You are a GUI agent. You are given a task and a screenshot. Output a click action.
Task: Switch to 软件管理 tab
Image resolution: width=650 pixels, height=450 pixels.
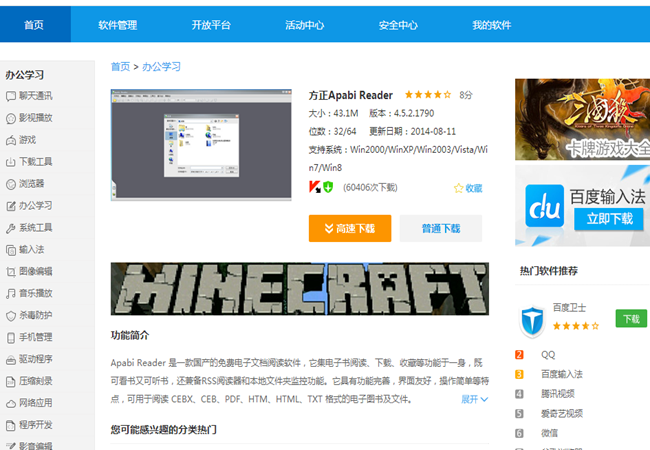click(118, 25)
